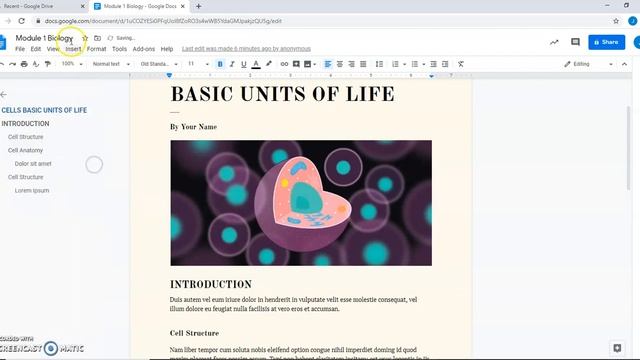640x360 pixels.
Task: Expand numbered list options arrow
Action: [404, 64]
